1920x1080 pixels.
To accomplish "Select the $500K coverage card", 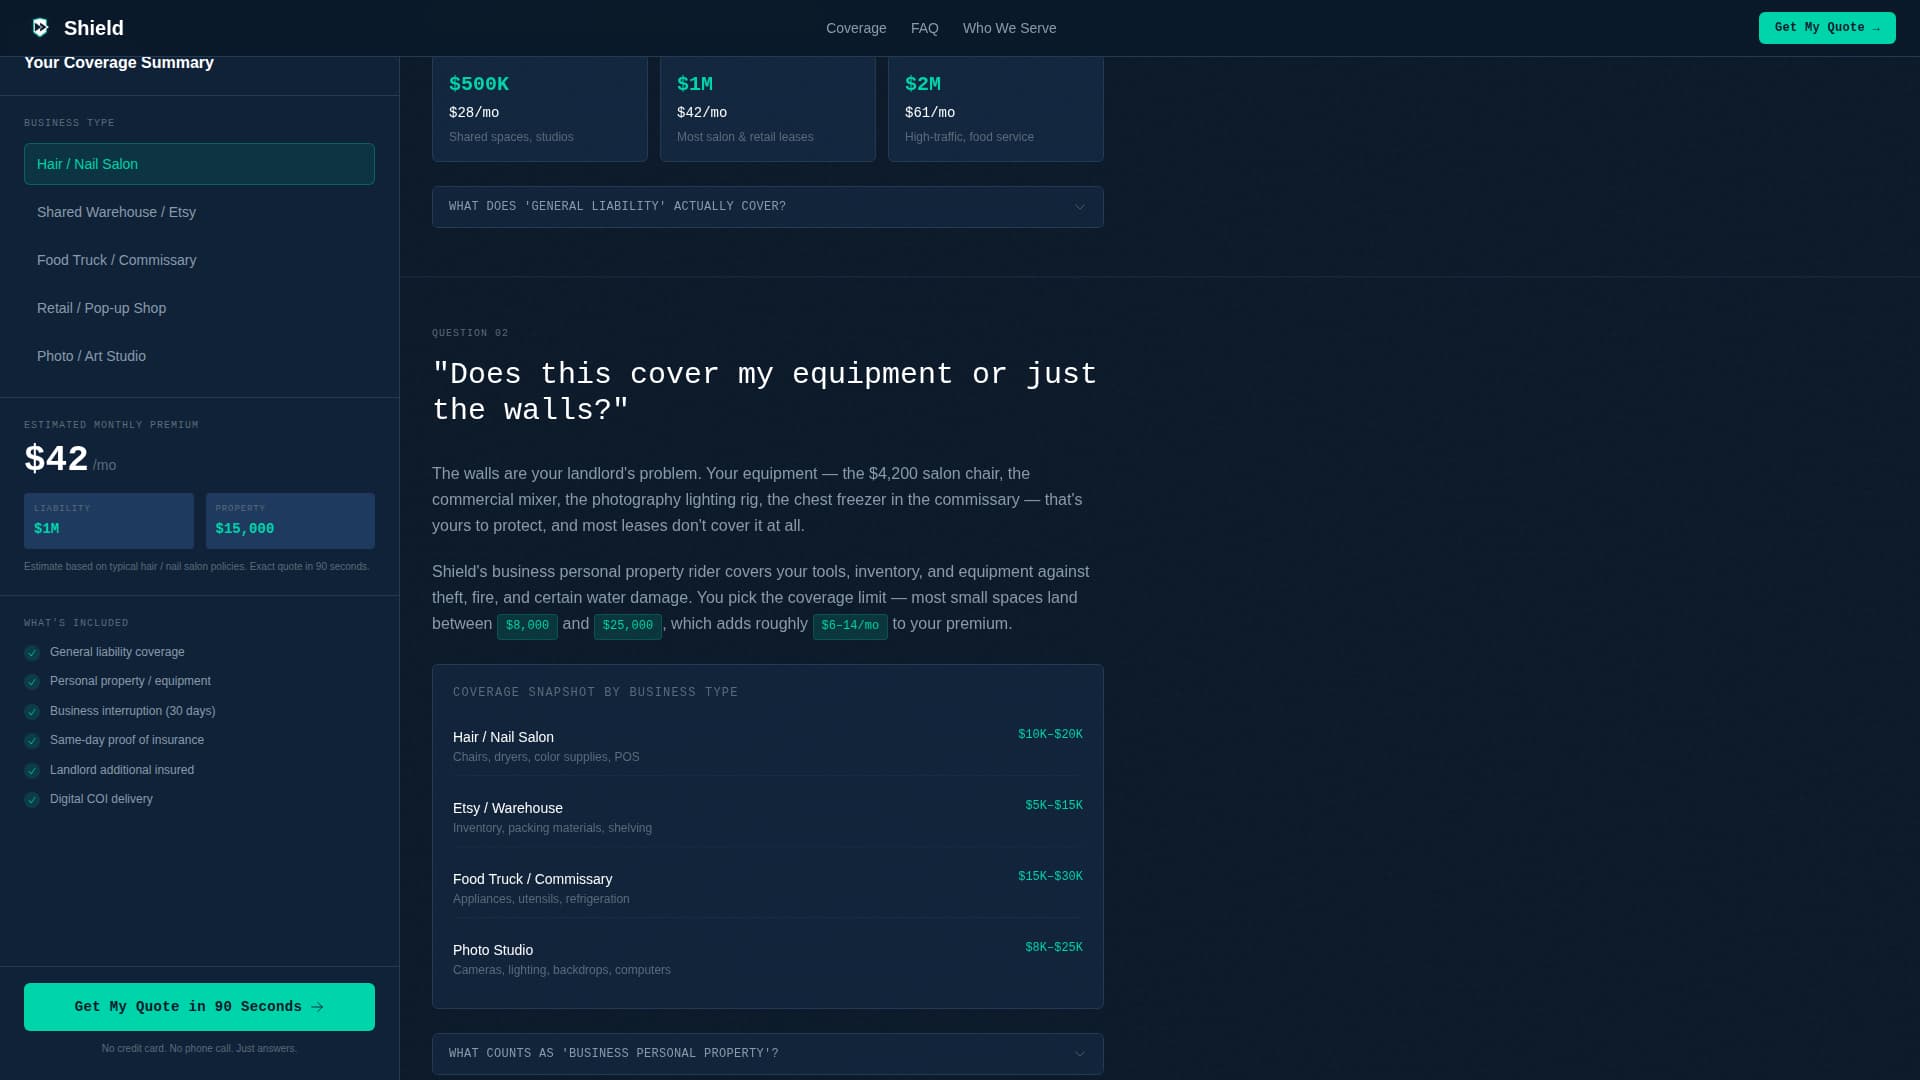I will pyautogui.click(x=539, y=108).
